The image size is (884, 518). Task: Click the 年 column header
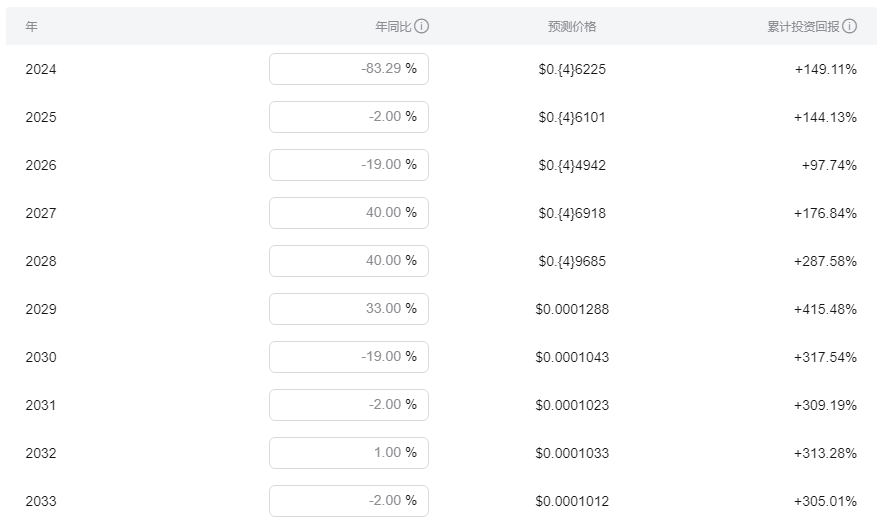pyautogui.click(x=31, y=26)
